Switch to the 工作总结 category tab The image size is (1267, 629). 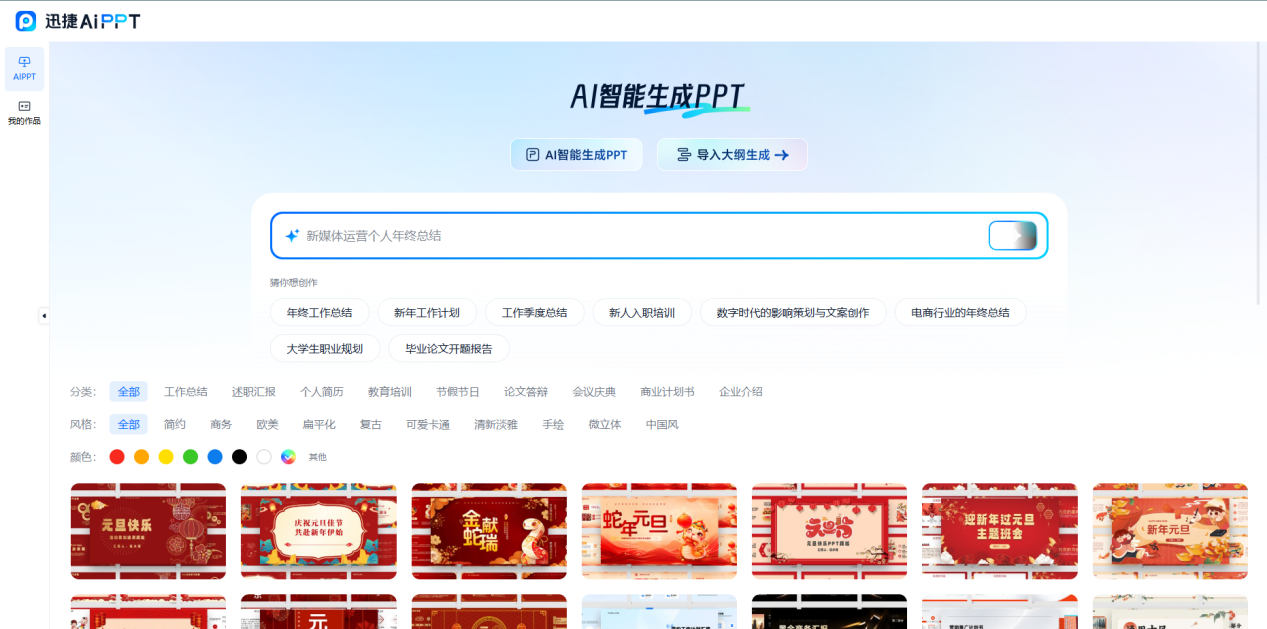click(186, 391)
